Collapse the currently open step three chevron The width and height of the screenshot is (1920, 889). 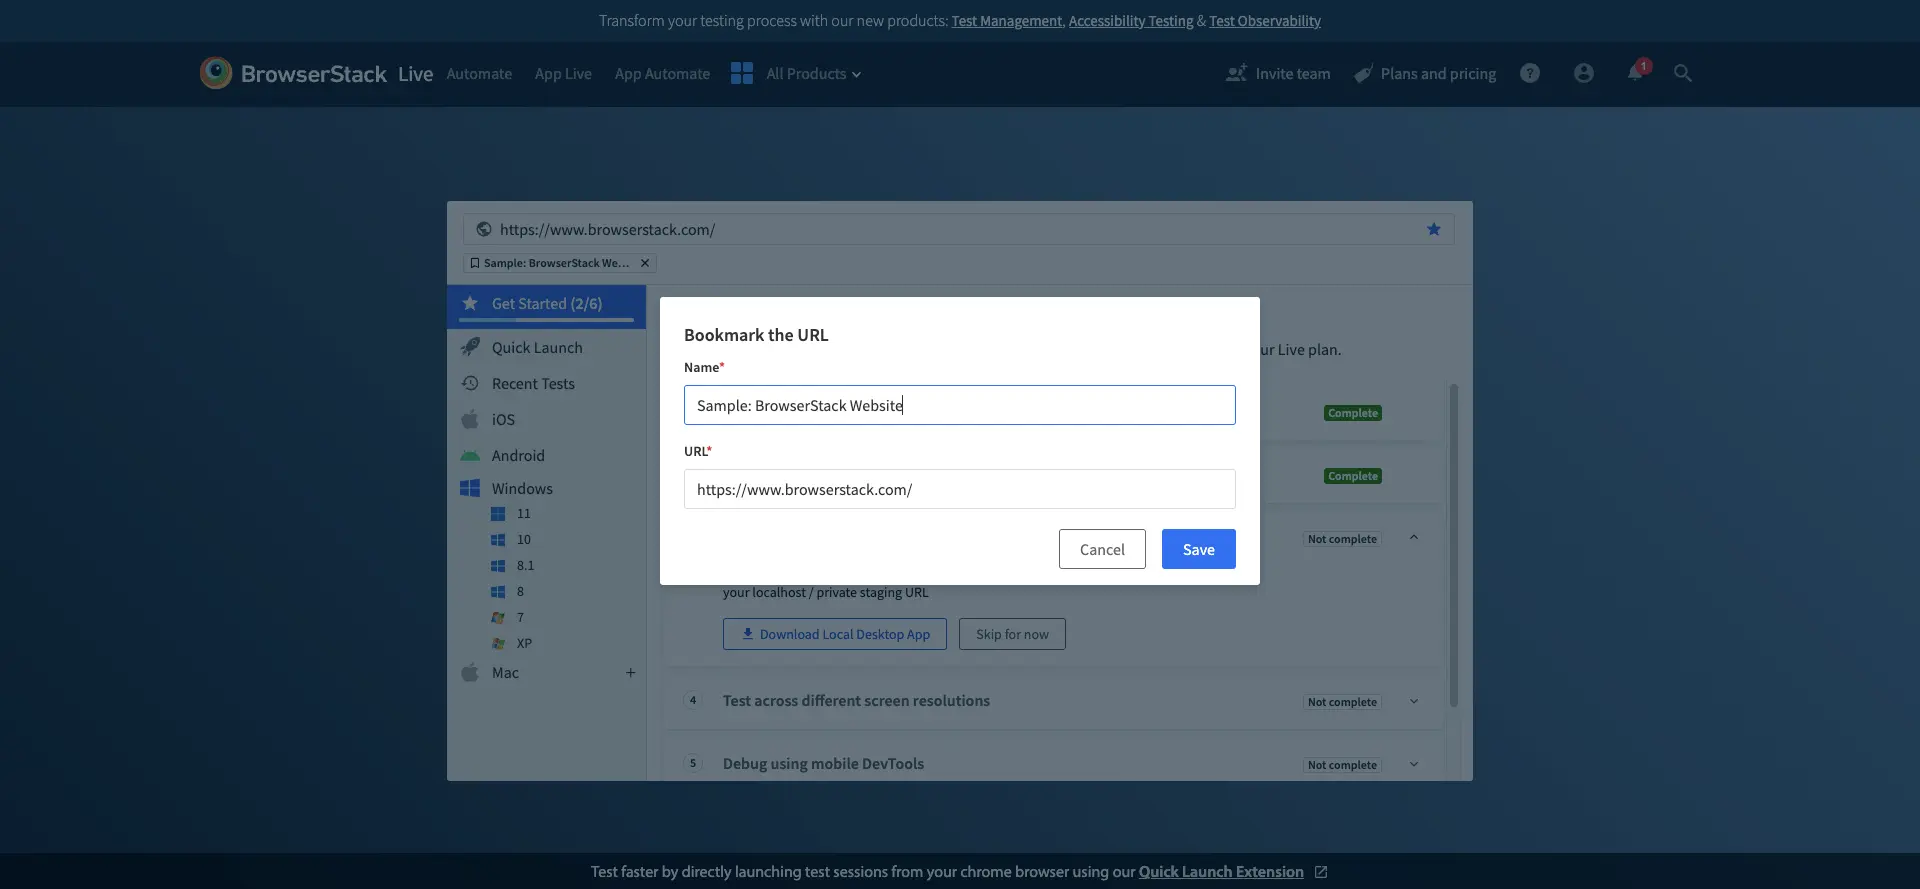[1413, 538]
